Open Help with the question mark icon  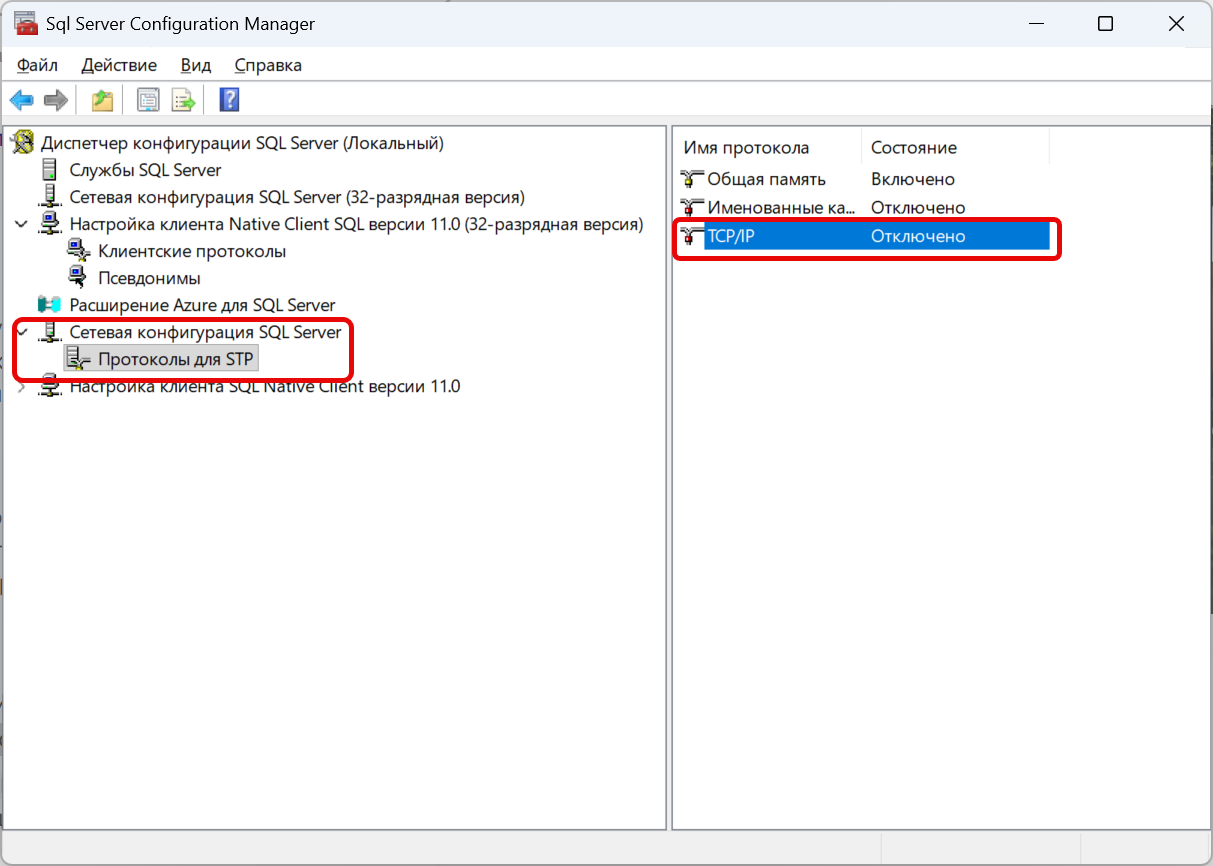230,100
